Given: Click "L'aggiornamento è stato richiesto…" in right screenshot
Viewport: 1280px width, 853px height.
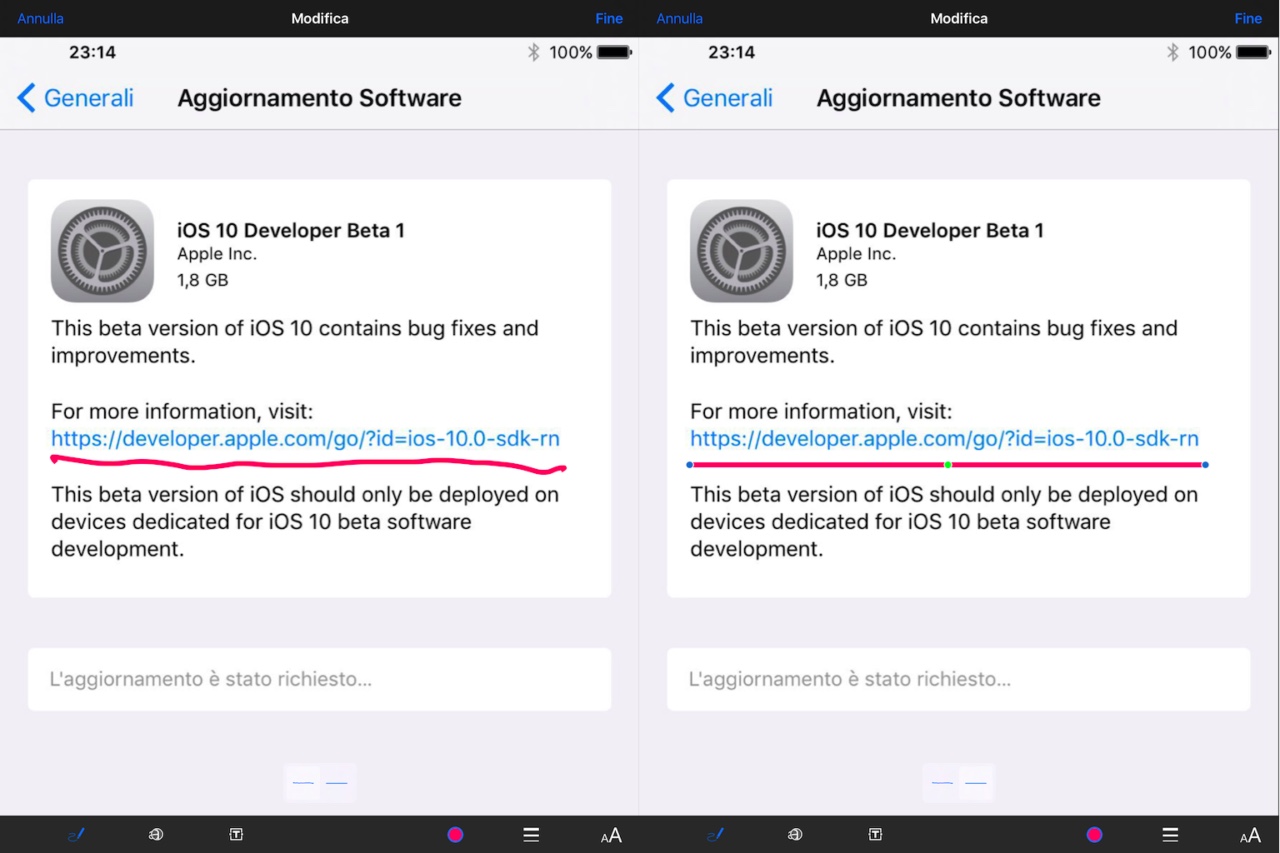Looking at the screenshot, I should tap(850, 679).
